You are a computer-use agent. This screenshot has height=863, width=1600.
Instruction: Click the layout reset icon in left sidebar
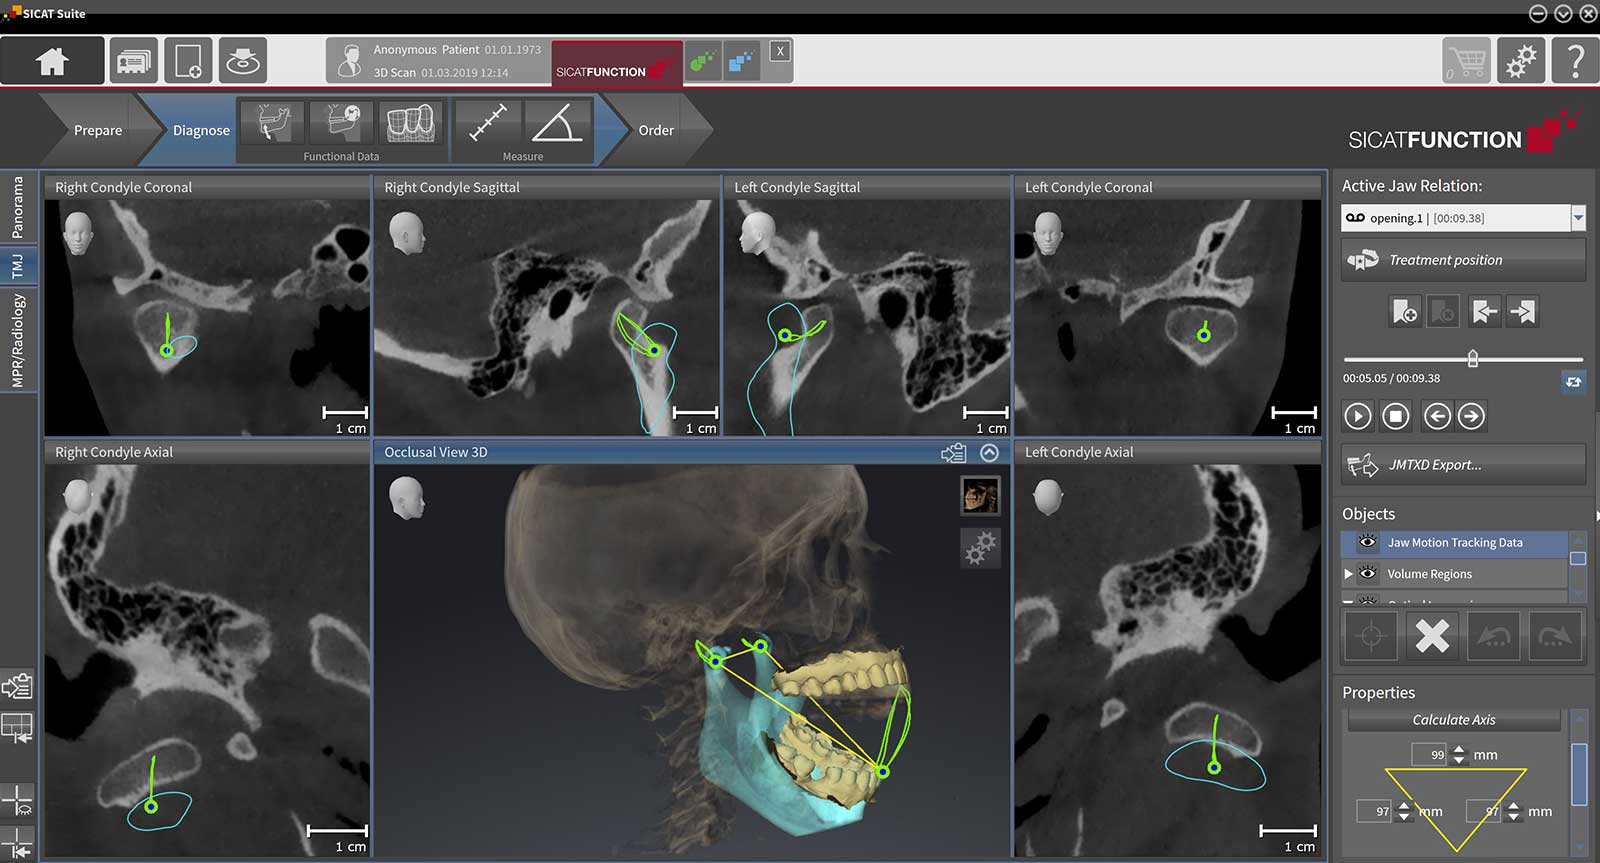18,729
